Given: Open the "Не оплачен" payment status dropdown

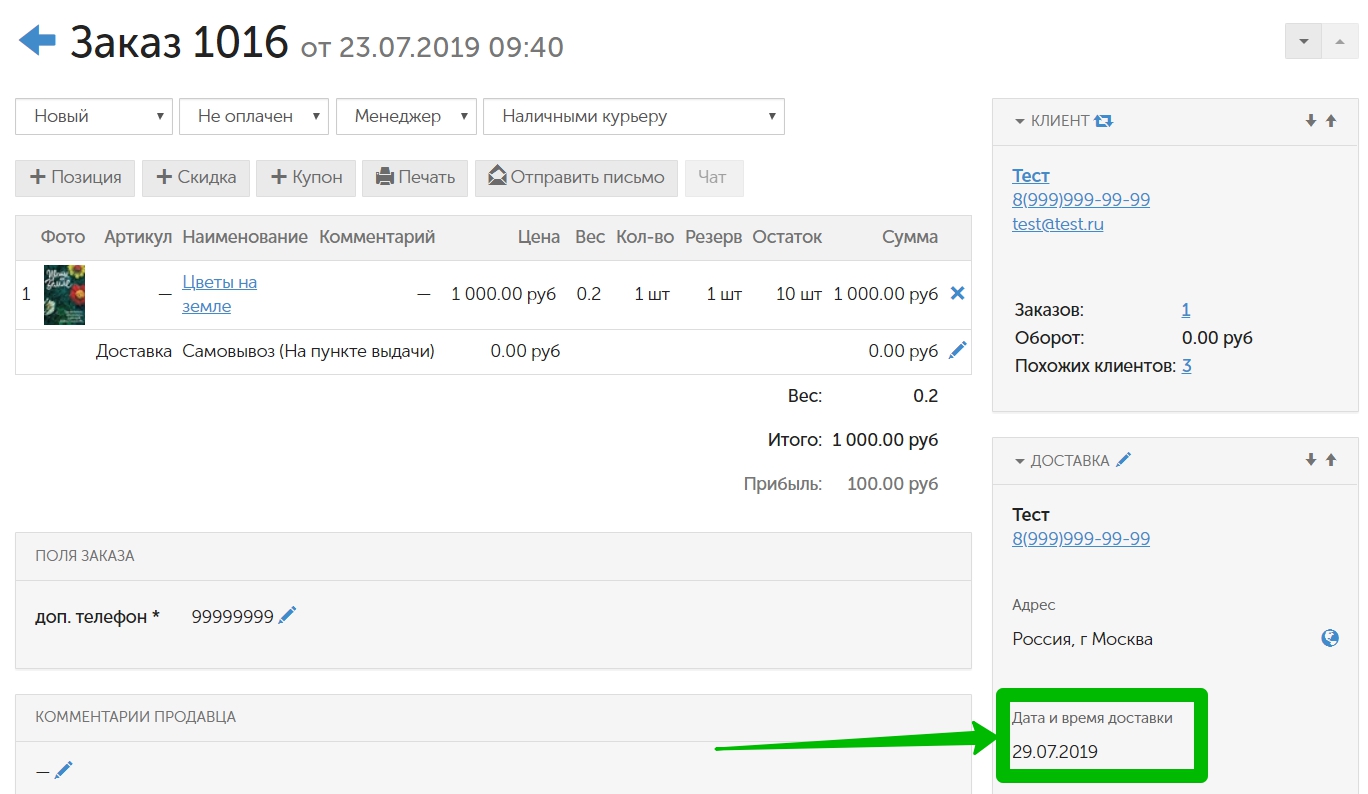Looking at the screenshot, I should (x=254, y=117).
